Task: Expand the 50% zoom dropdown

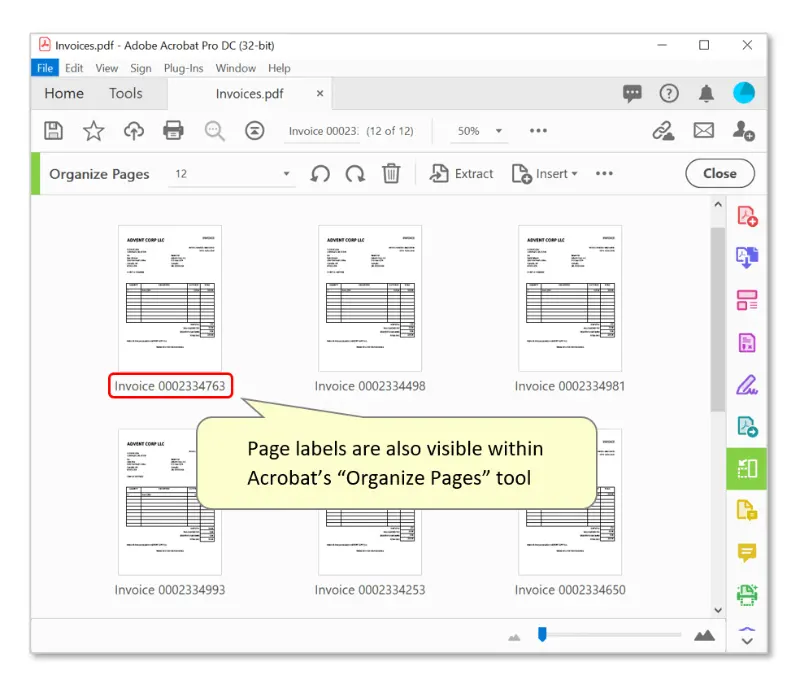Action: pos(499,131)
